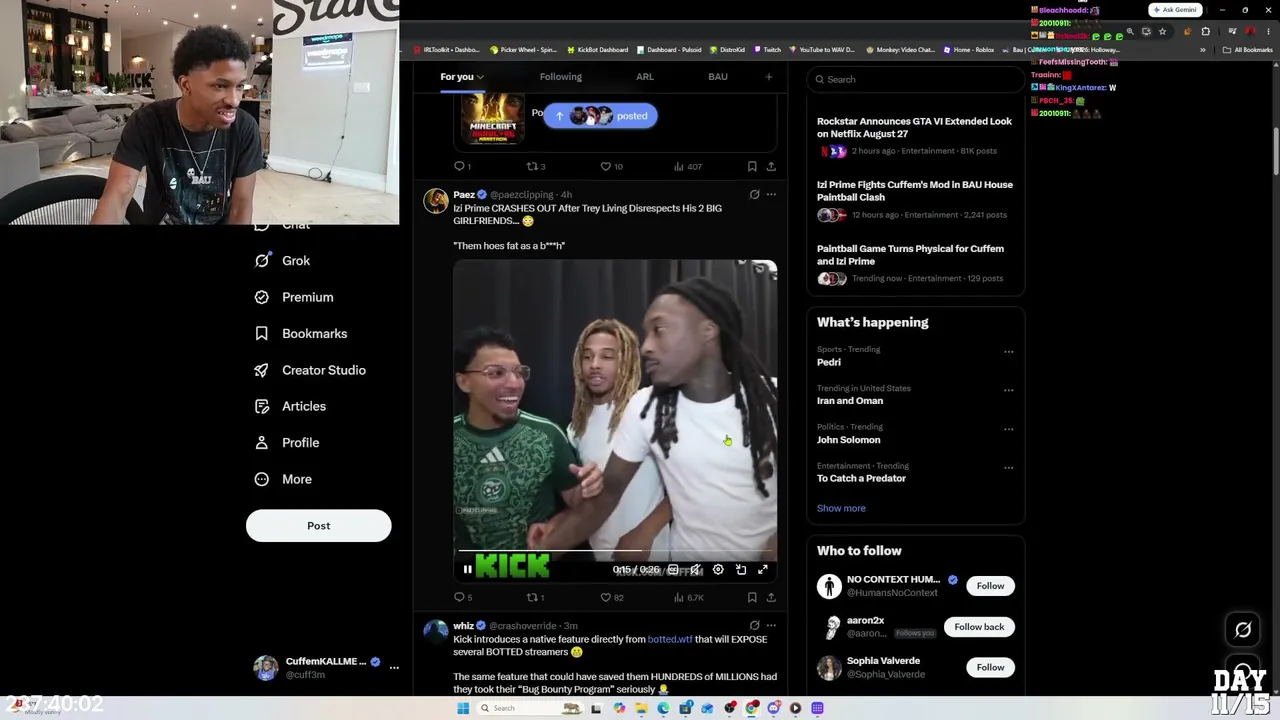Open the Windows Start menu
1280x720 pixels.
pos(463,708)
